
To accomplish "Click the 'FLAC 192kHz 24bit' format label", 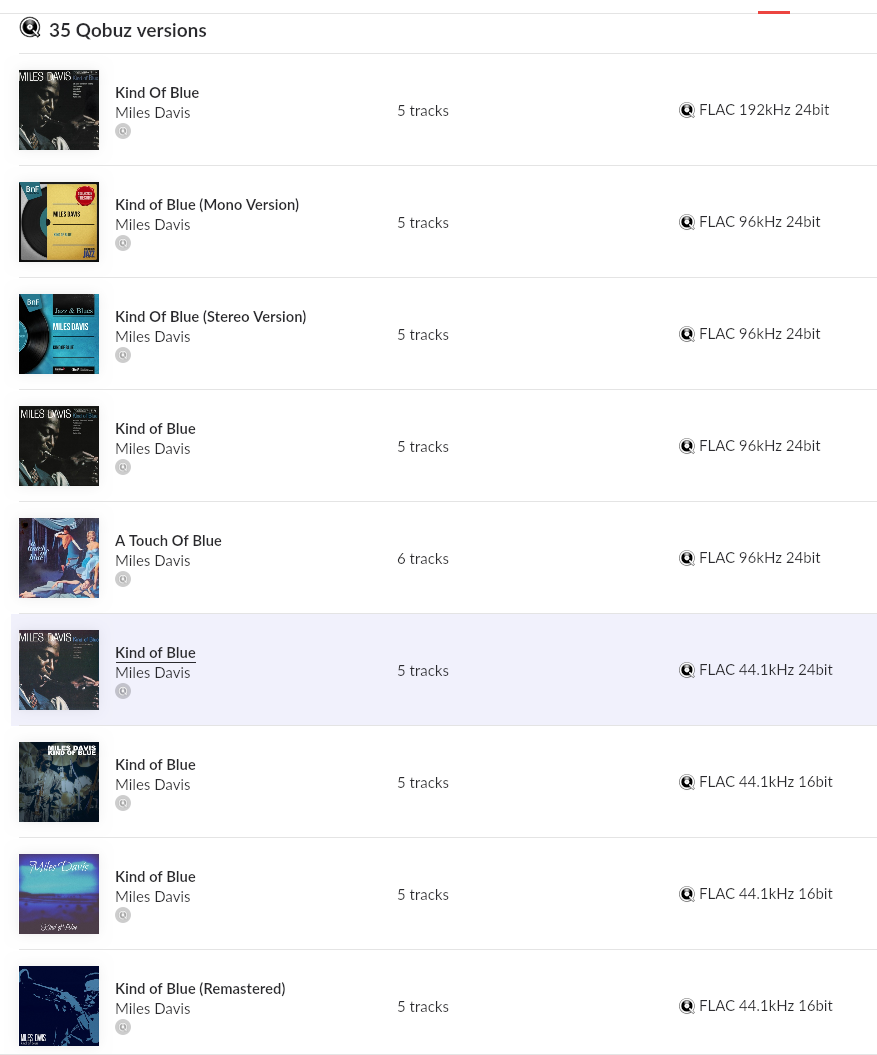I will point(764,110).
